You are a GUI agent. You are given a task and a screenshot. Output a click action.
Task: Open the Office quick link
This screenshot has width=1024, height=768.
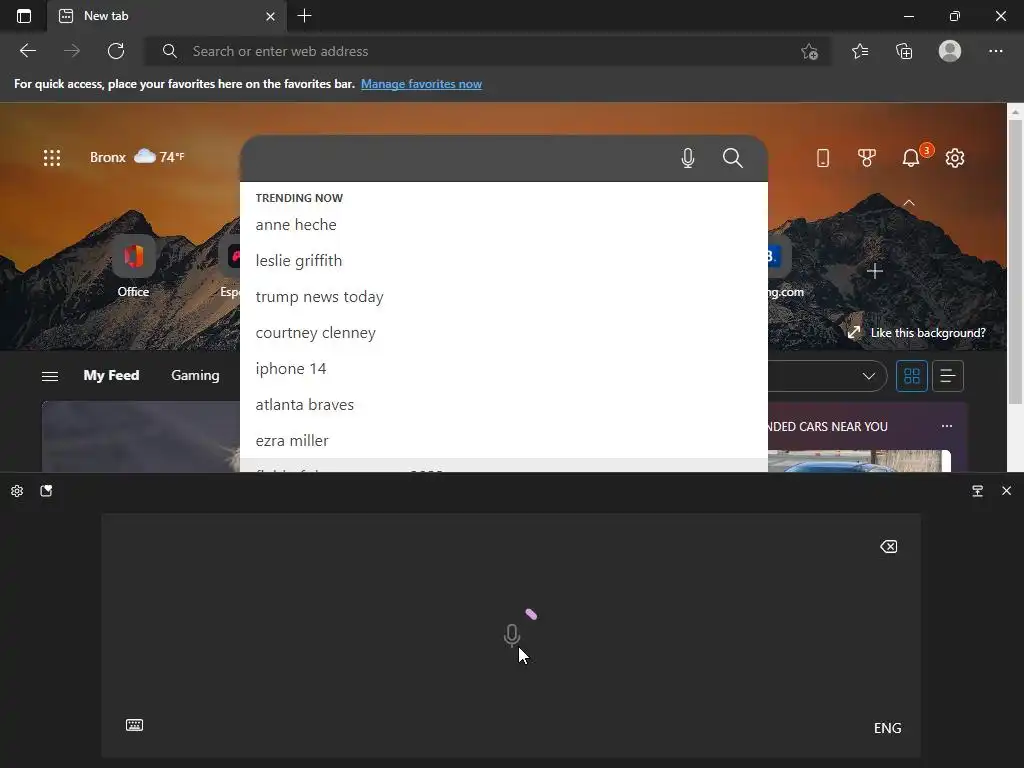tap(133, 268)
